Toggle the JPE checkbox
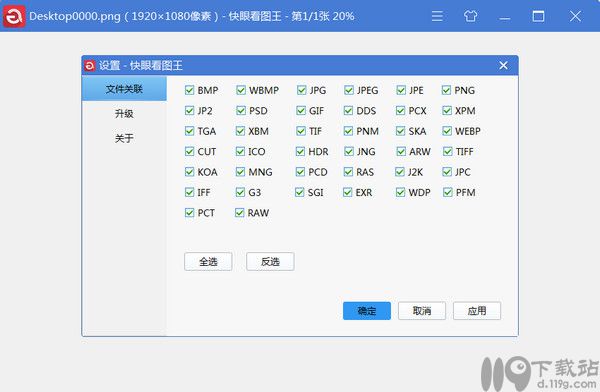This screenshot has height=392, width=600. tap(401, 90)
